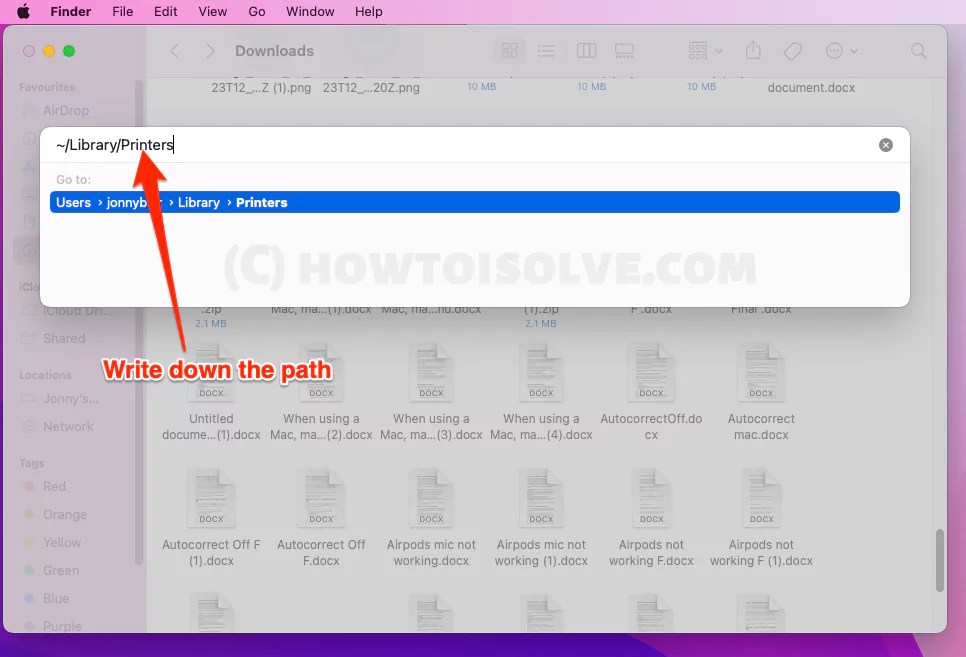Start a search with the magnifying glass icon
This screenshot has height=657, width=966.
click(918, 50)
